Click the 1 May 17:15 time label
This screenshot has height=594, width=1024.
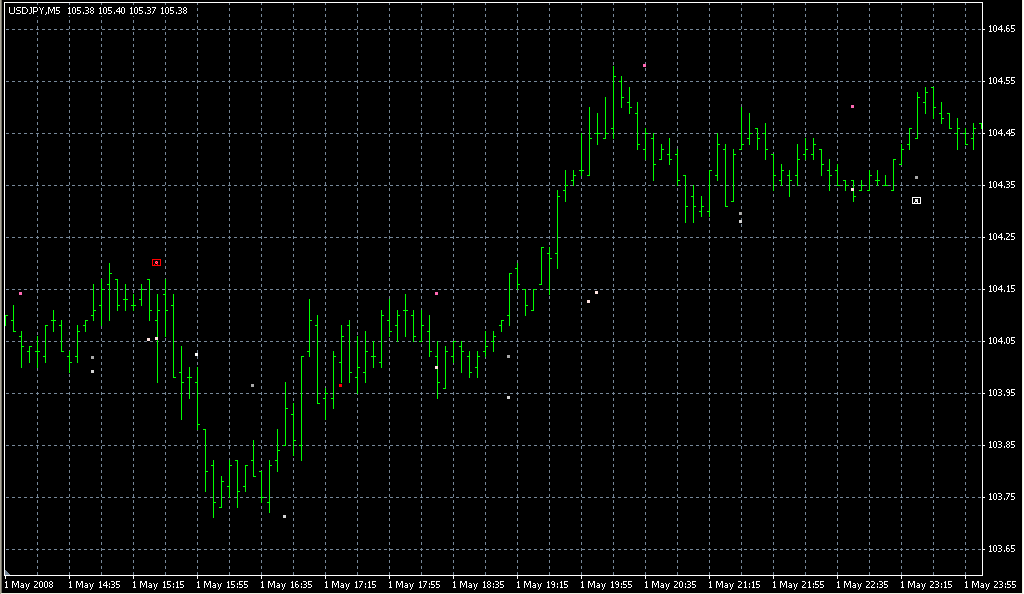click(x=350, y=585)
